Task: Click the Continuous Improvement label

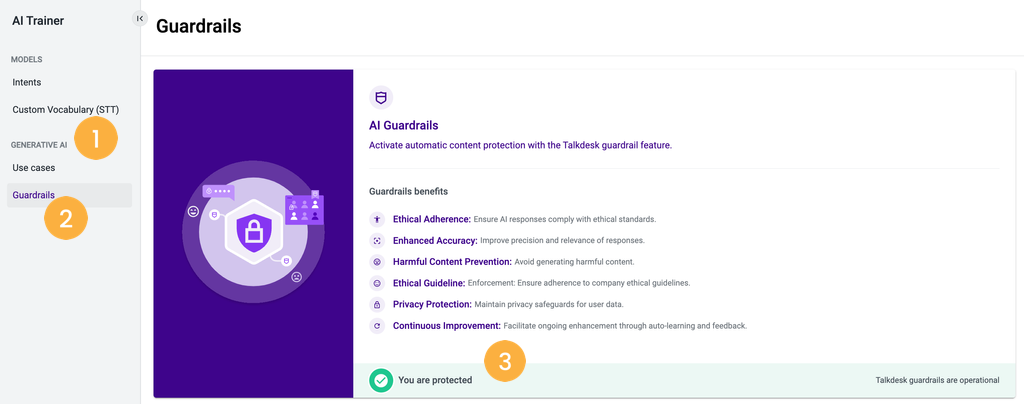Action: click(x=446, y=326)
